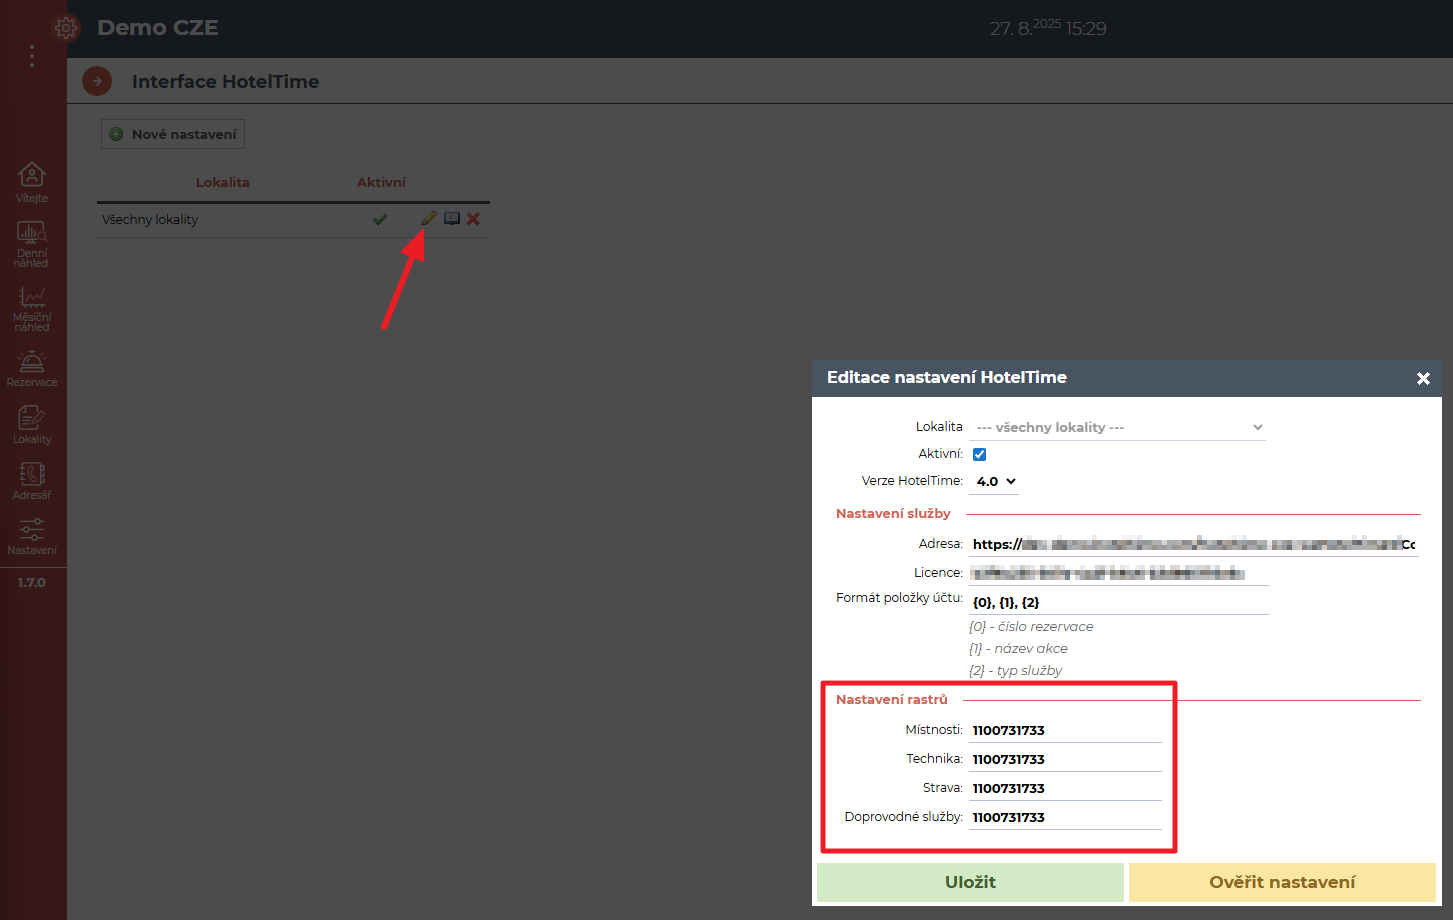
Task: Click the '{1} - název akce' hint
Action: tap(1018, 648)
